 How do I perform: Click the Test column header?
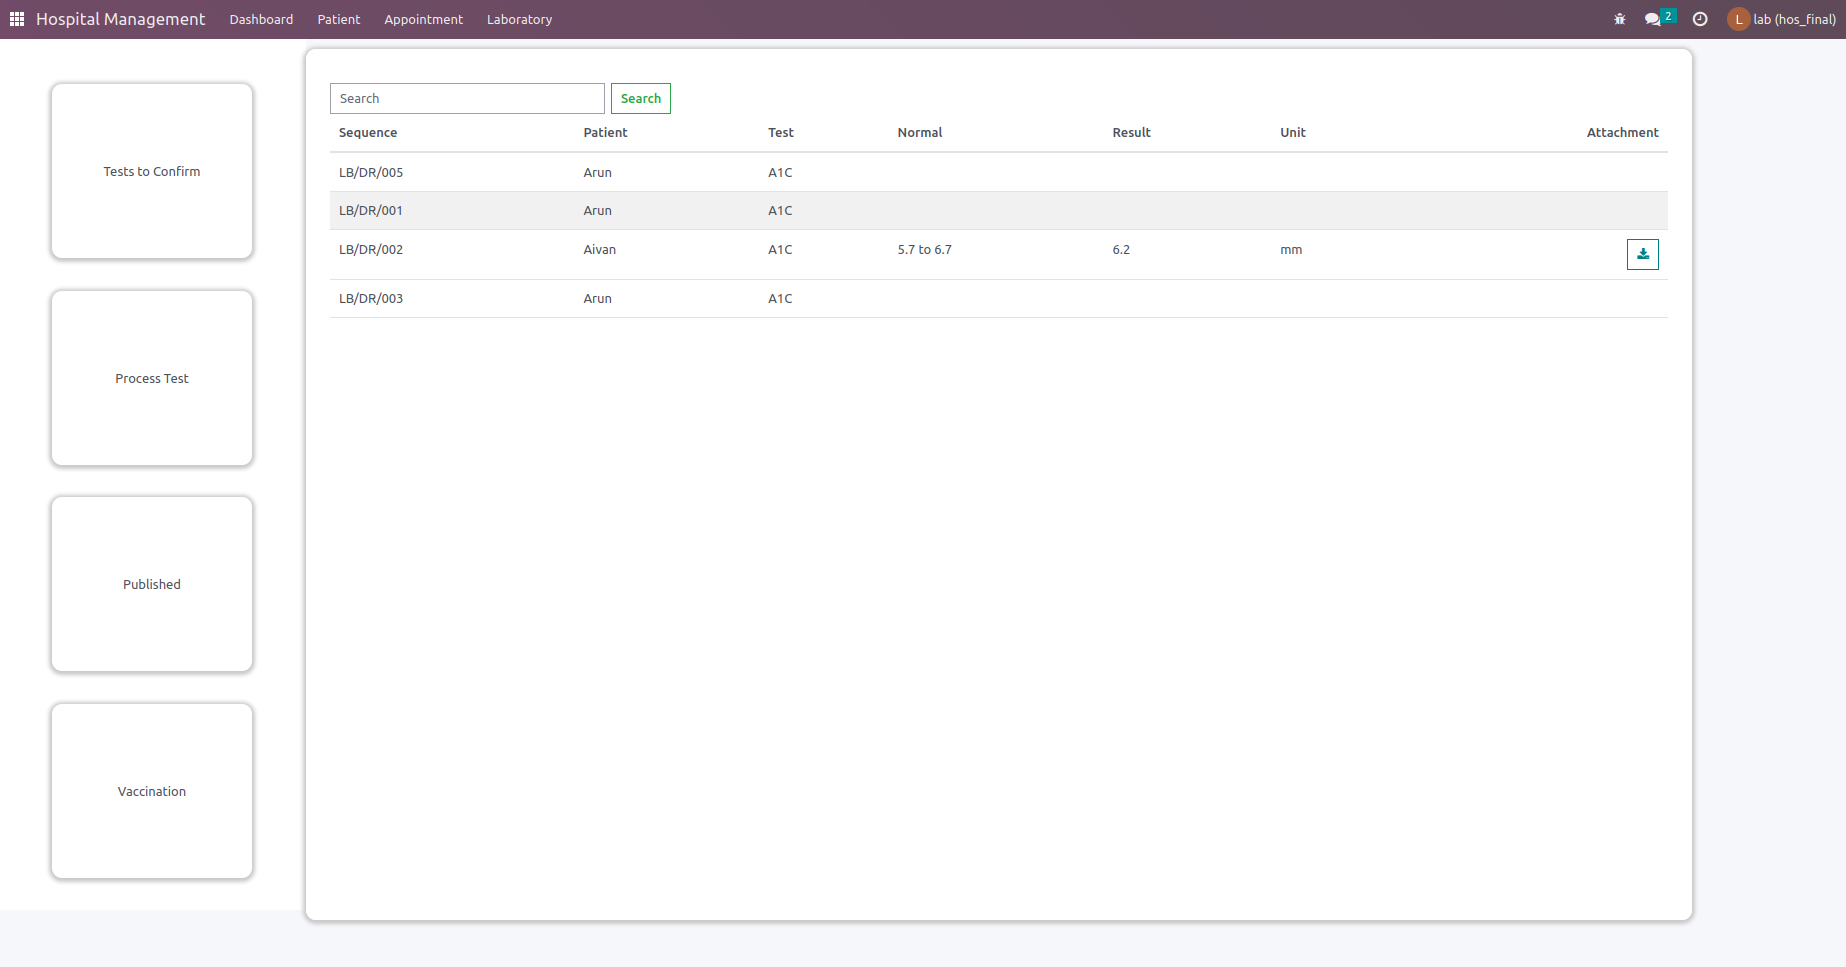pos(781,132)
